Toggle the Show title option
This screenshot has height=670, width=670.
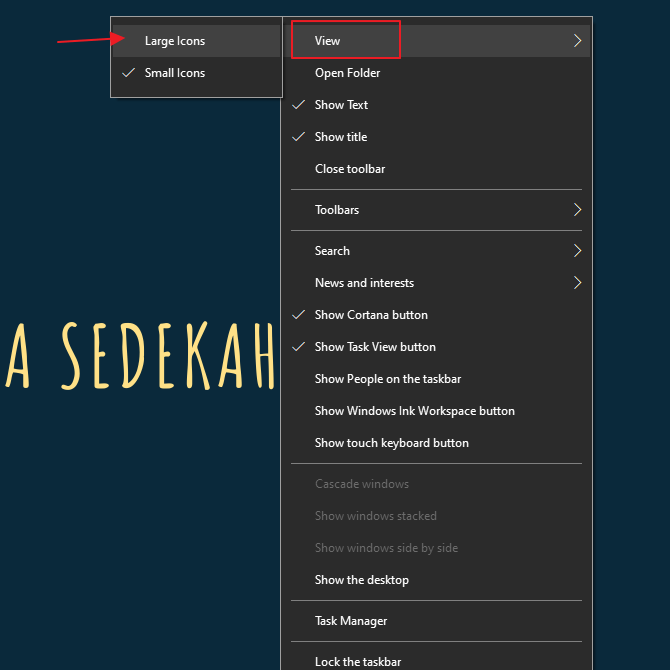pyautogui.click(x=341, y=137)
